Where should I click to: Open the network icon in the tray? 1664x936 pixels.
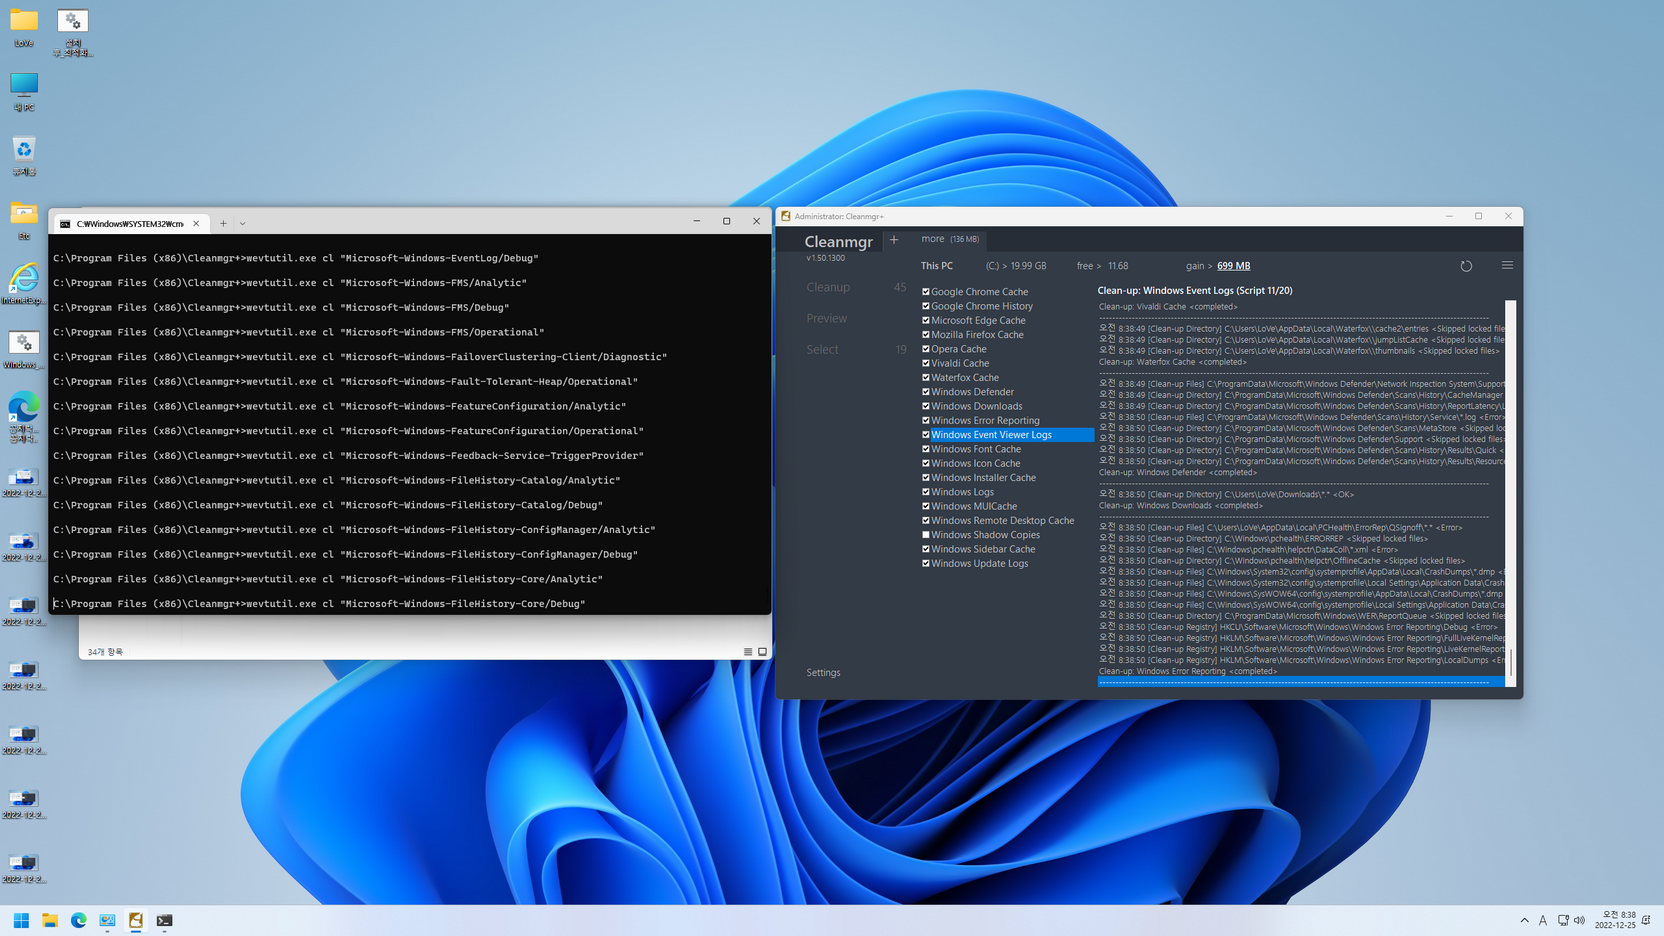pos(1563,920)
